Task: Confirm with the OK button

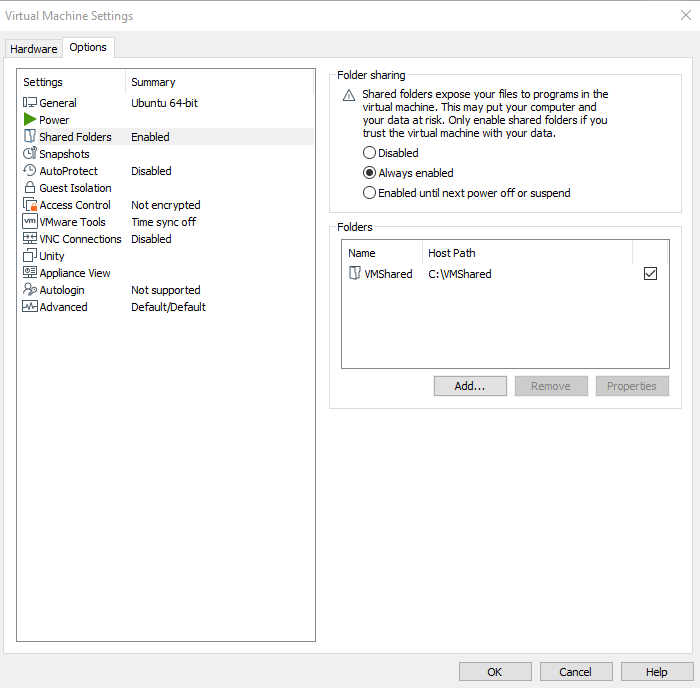Action: click(x=495, y=671)
